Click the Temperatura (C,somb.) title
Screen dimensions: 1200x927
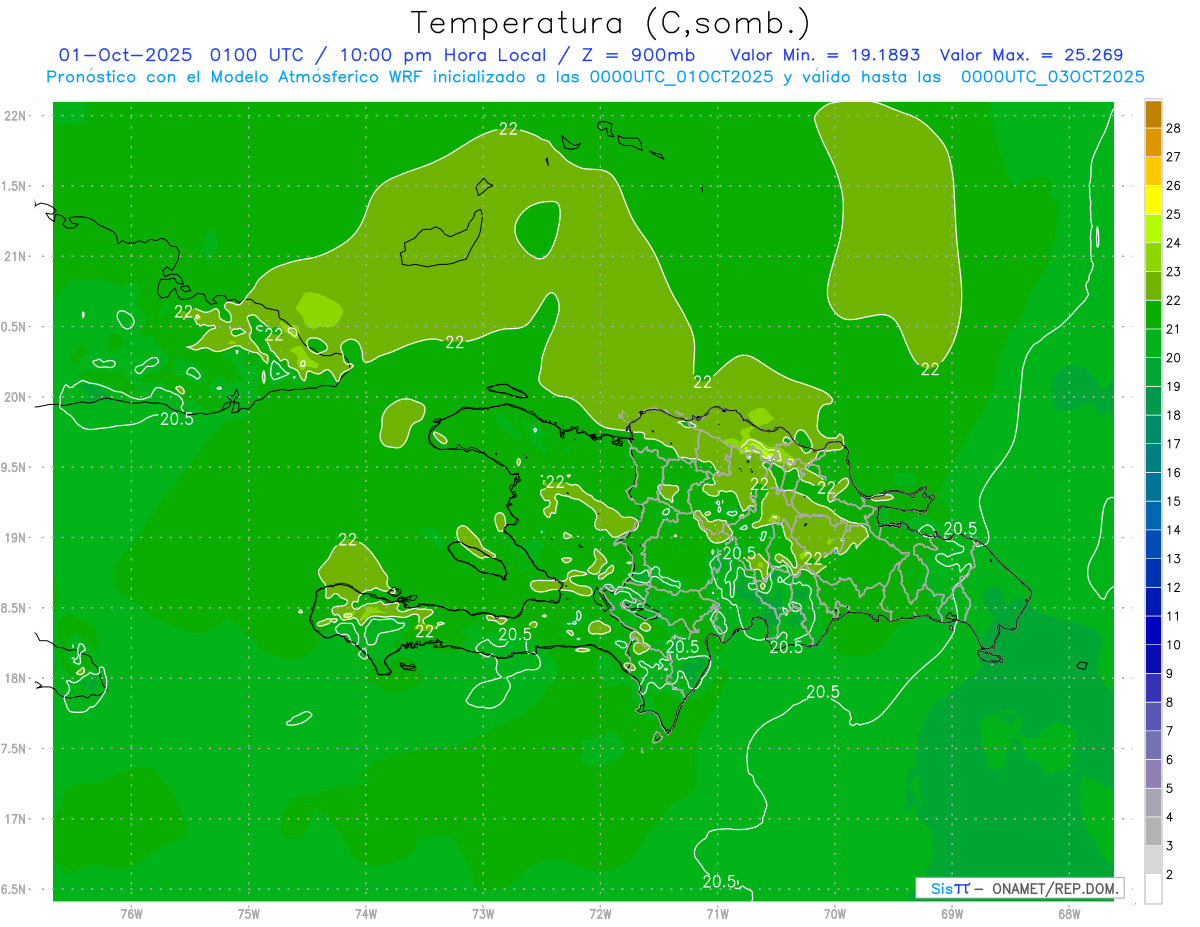point(610,22)
